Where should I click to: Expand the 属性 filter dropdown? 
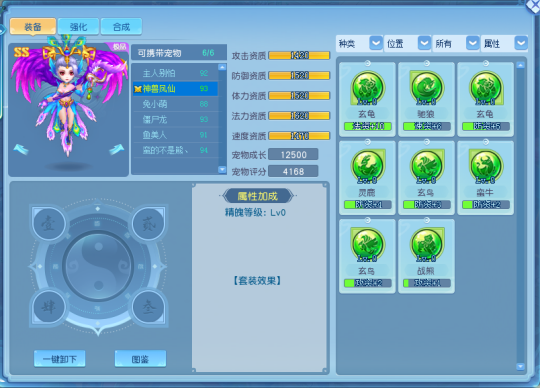pos(521,43)
